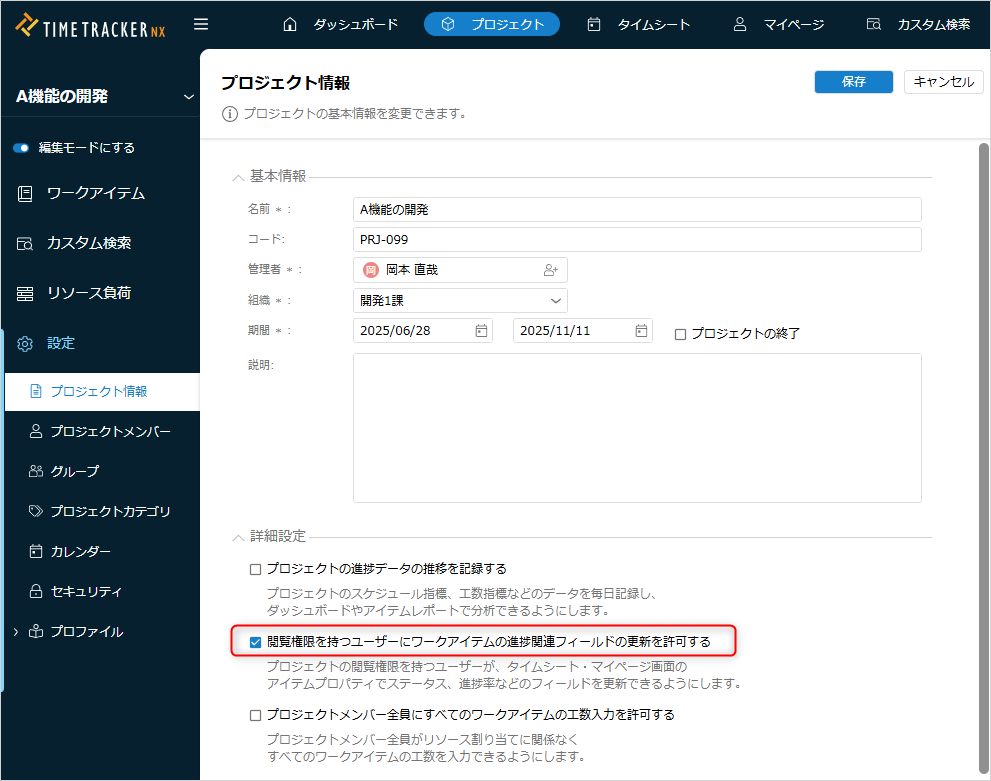Click the hamburger menu icon
Screen dimensions: 991x781
201,24
